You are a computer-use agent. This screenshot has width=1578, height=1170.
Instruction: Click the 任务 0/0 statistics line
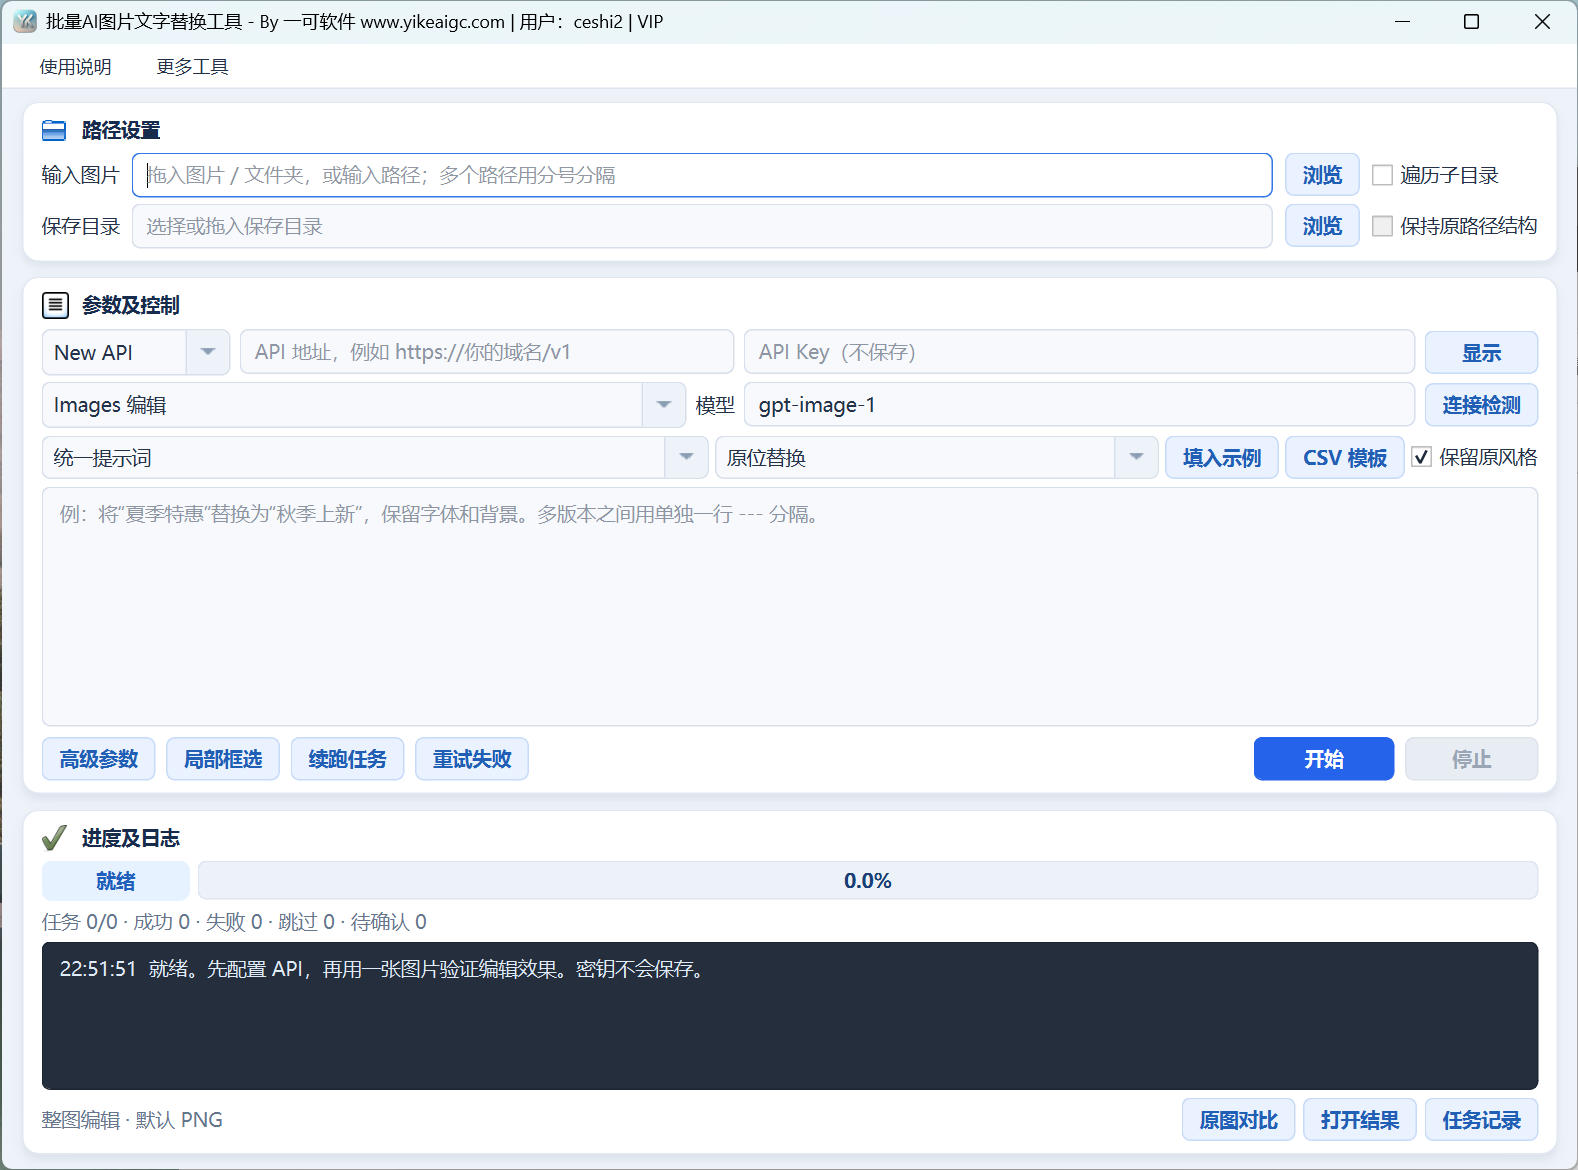coord(234,922)
